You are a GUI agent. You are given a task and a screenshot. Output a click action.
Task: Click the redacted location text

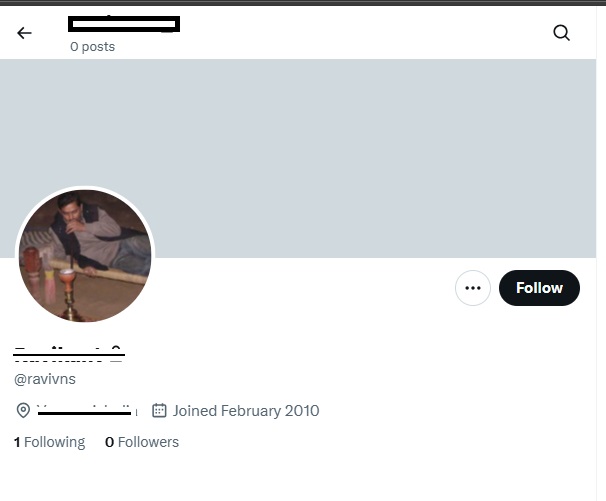[84, 410]
